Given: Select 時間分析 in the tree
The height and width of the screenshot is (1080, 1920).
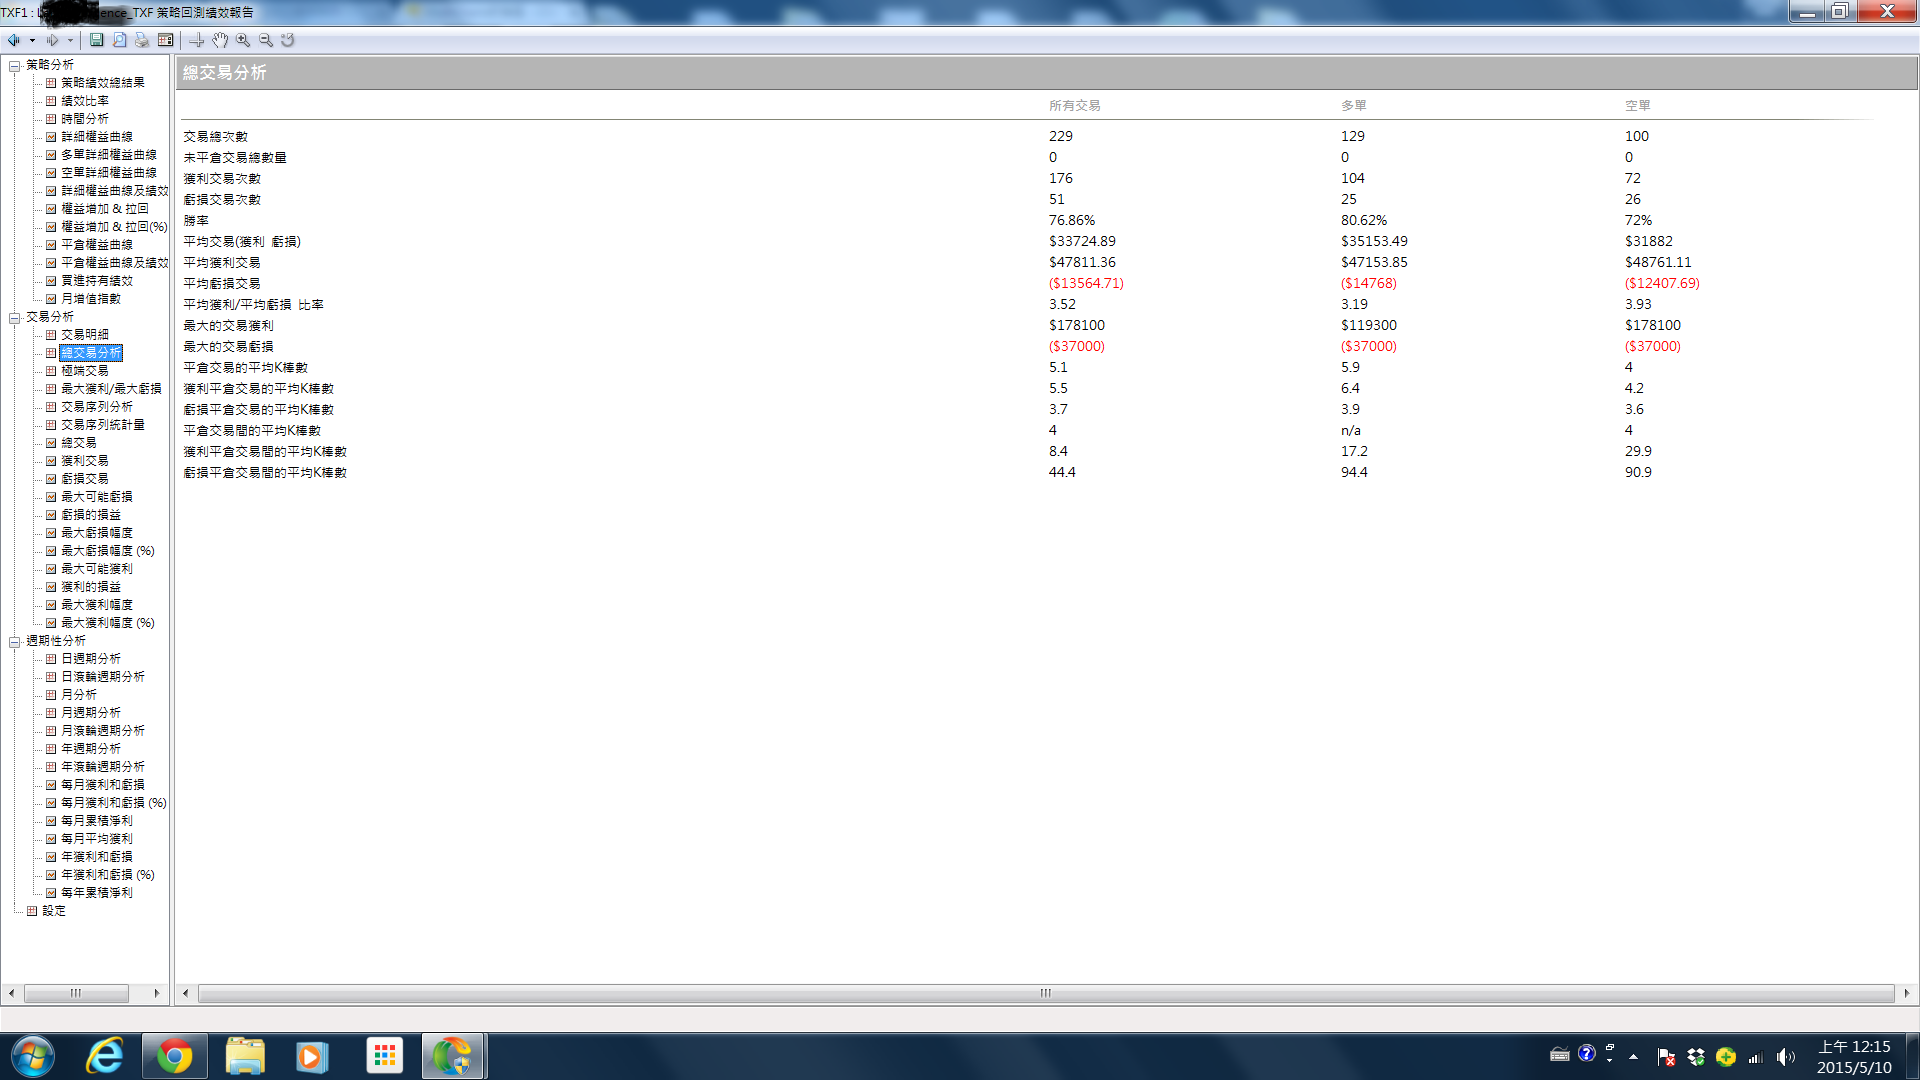Looking at the screenshot, I should click(x=85, y=119).
